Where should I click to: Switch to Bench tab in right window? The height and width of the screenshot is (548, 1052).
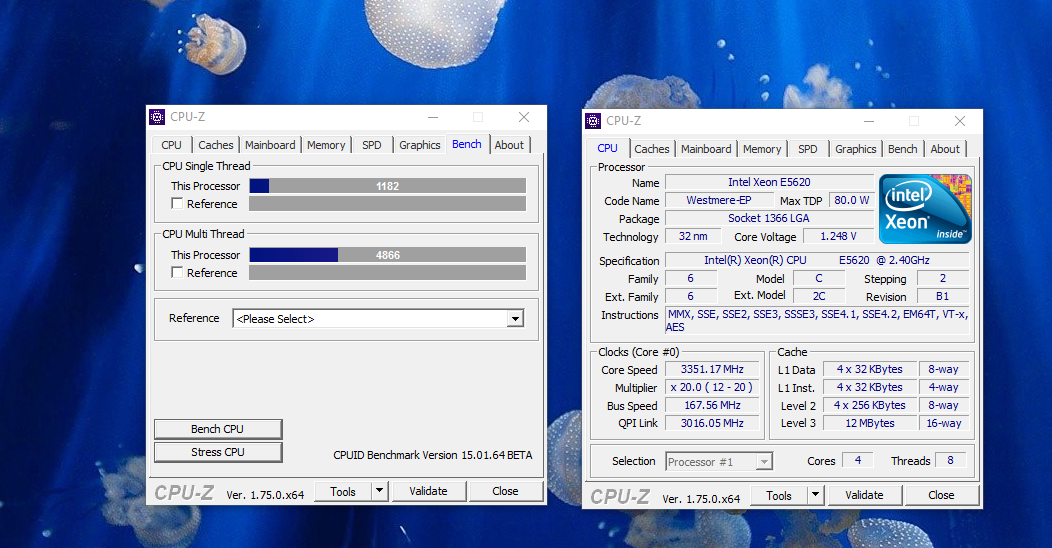click(x=902, y=149)
